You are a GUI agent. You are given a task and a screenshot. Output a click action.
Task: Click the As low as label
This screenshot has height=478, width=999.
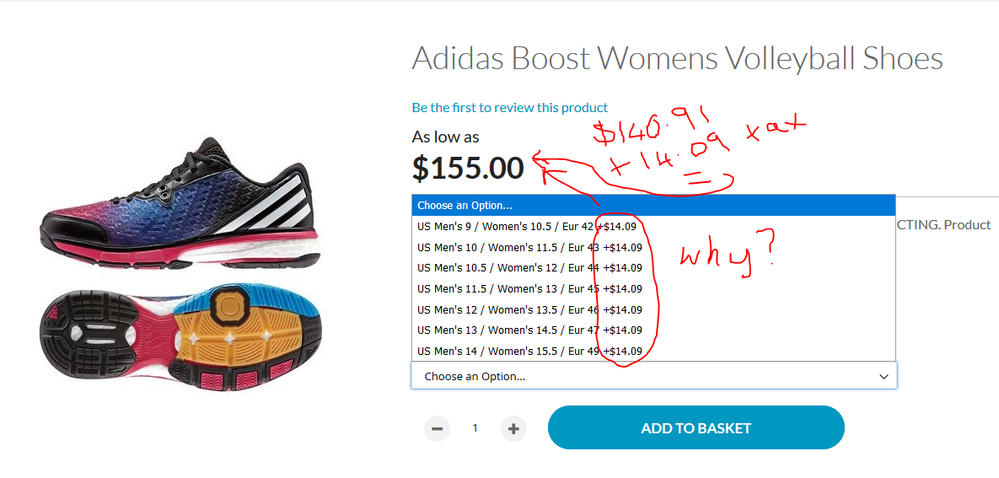pyautogui.click(x=445, y=137)
